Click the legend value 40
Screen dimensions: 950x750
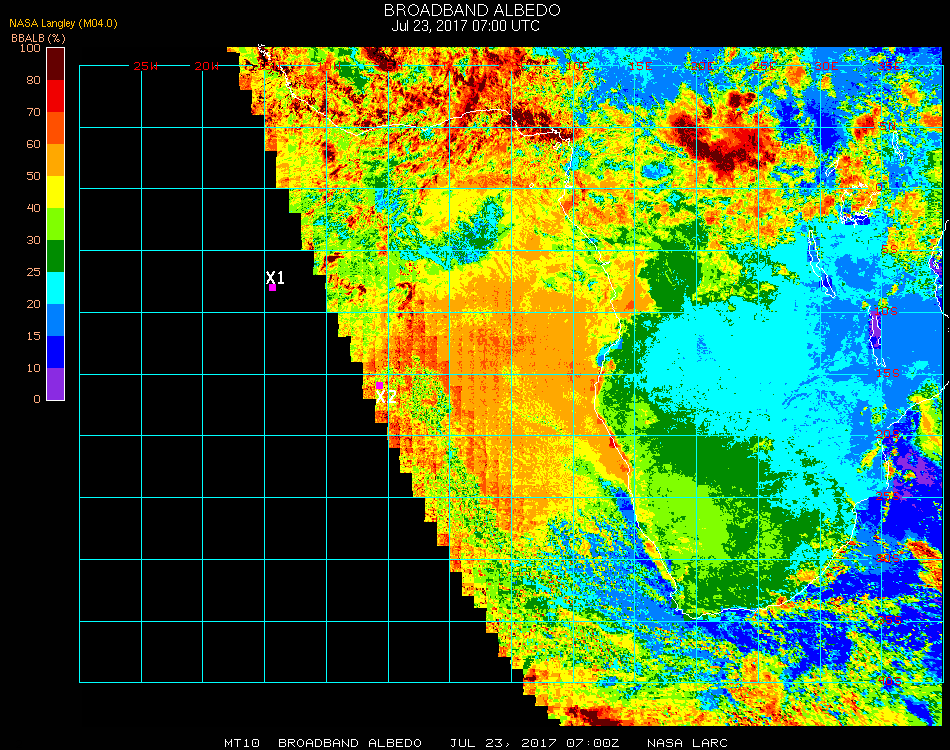coord(33,208)
